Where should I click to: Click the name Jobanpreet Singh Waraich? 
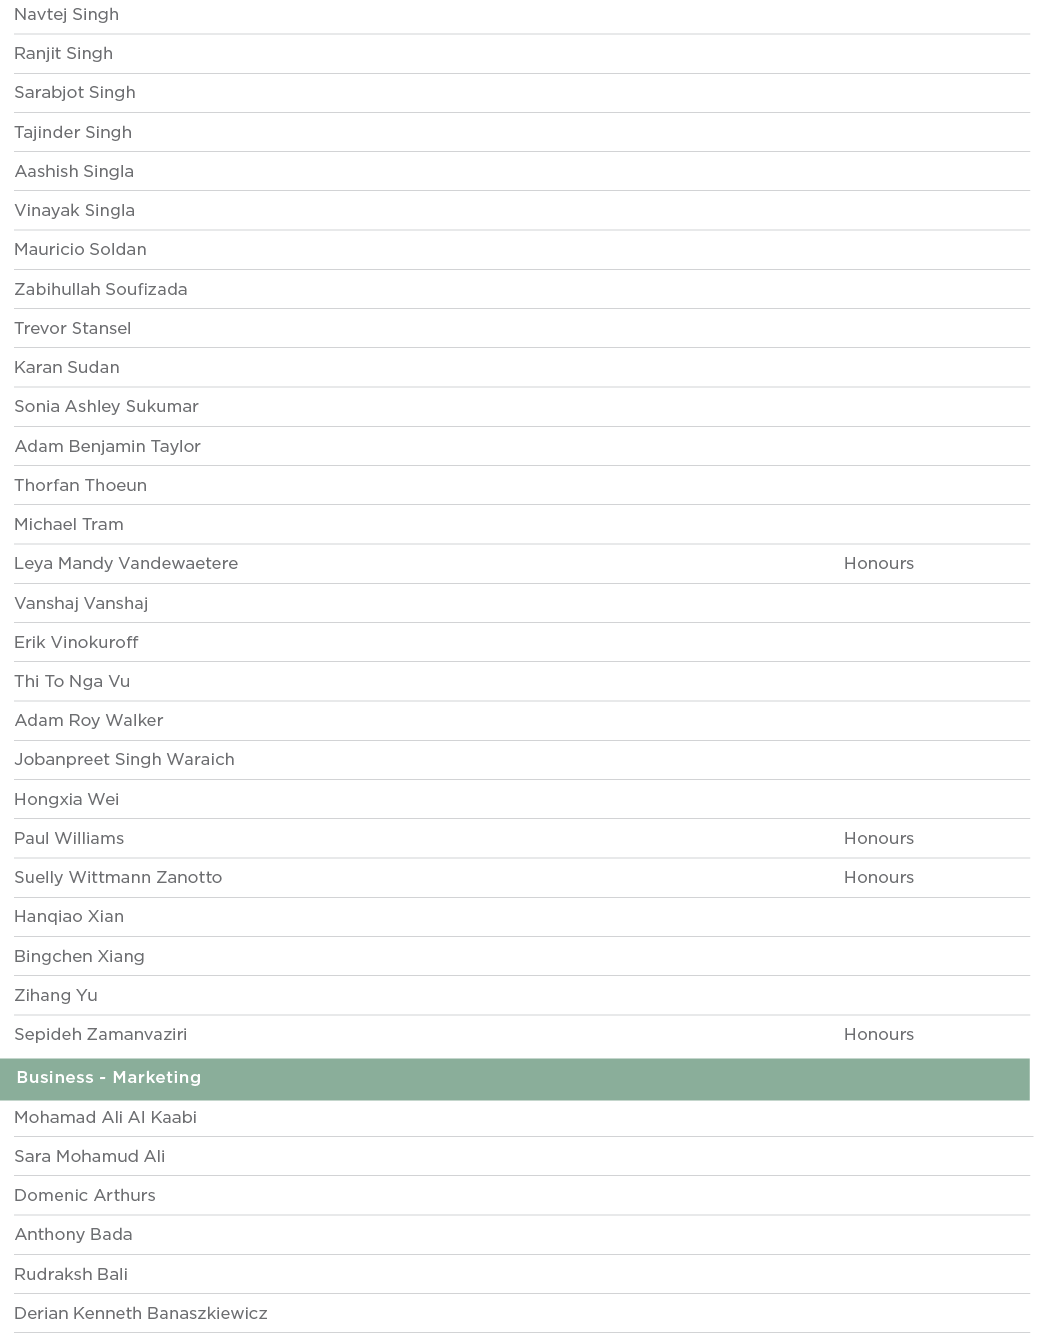[x=124, y=759]
